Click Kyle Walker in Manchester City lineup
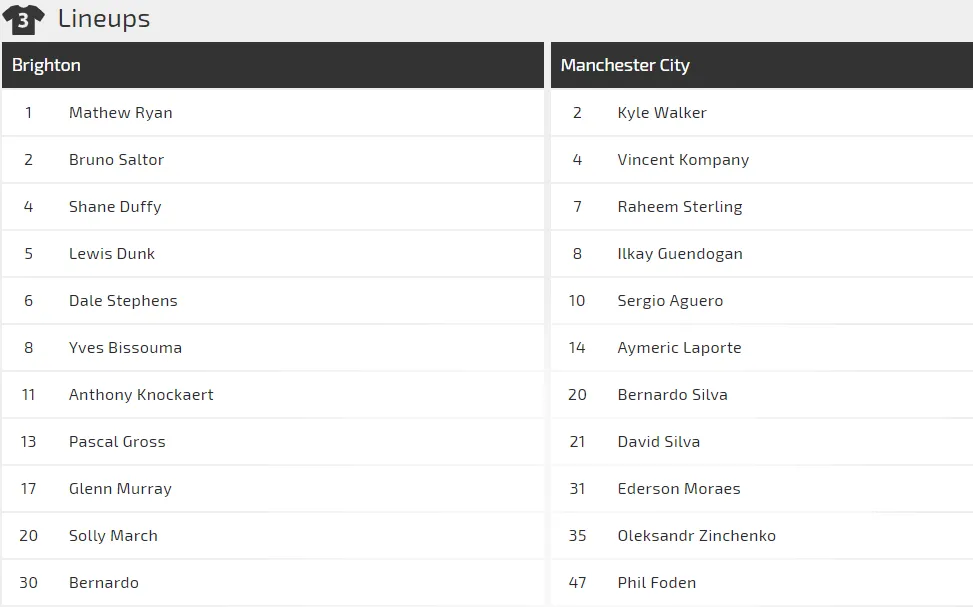 [x=662, y=113]
